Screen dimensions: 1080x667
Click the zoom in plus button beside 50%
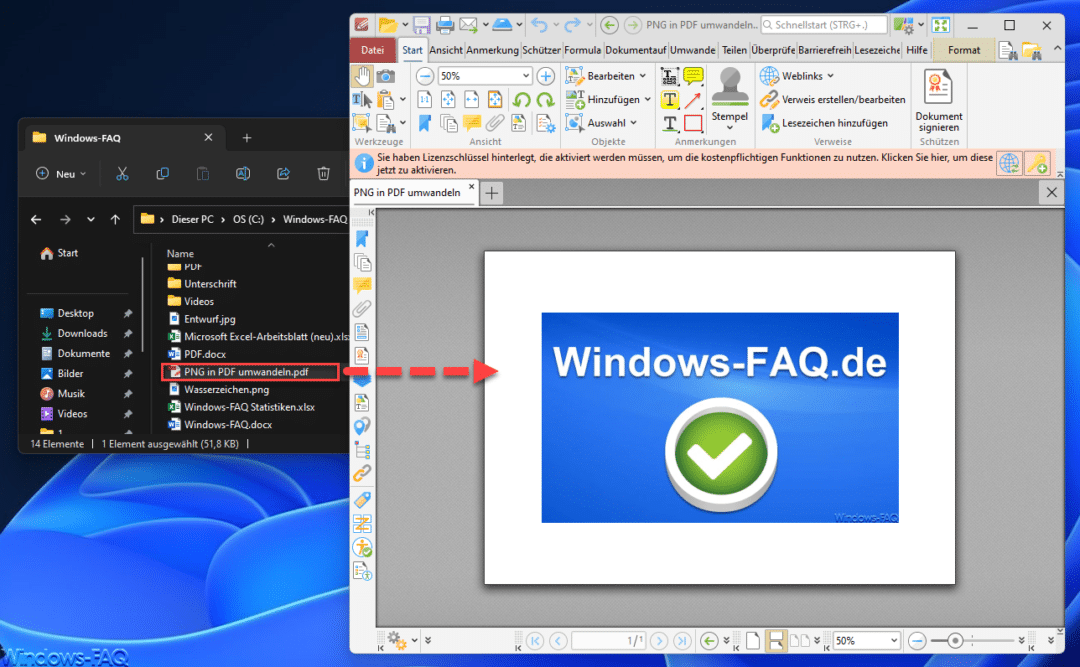[x=546, y=76]
